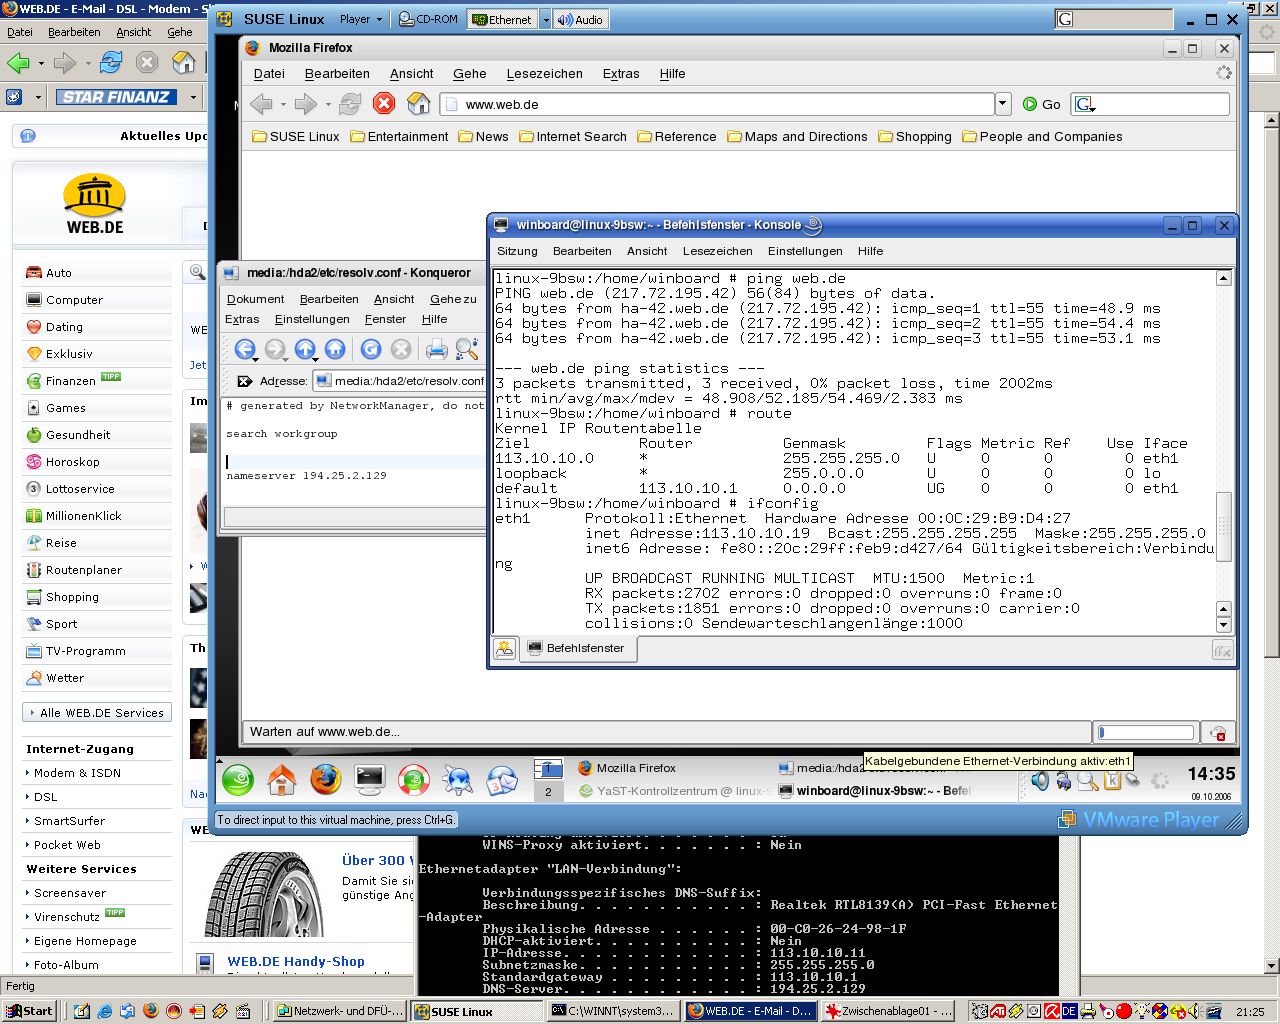Click the Routenplaner sidebar link on WEB.DE
Screen dimensions: 1280x1024
click(x=84, y=570)
